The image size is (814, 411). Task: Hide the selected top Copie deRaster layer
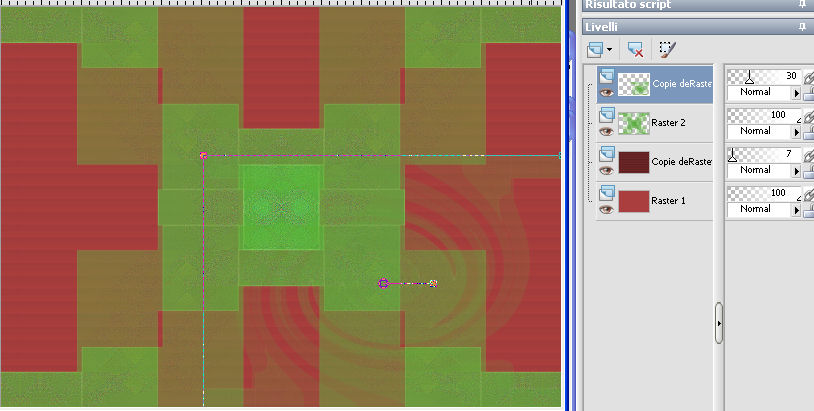tap(606, 93)
